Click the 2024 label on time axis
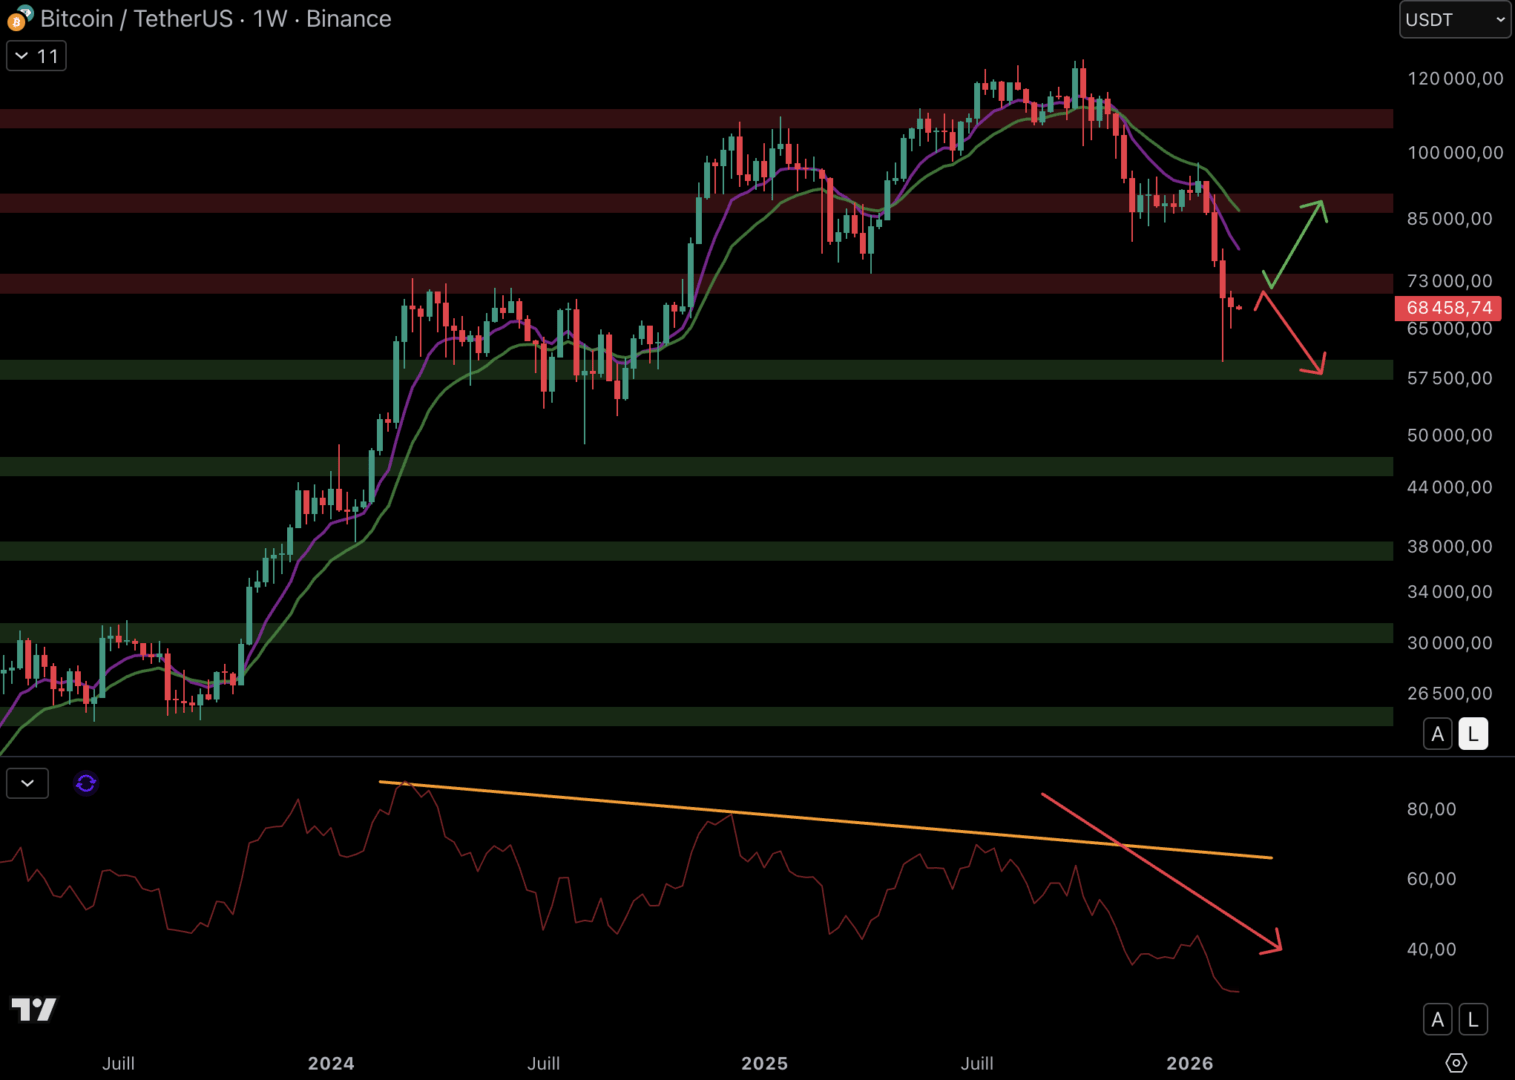1515x1080 pixels. [331, 1063]
